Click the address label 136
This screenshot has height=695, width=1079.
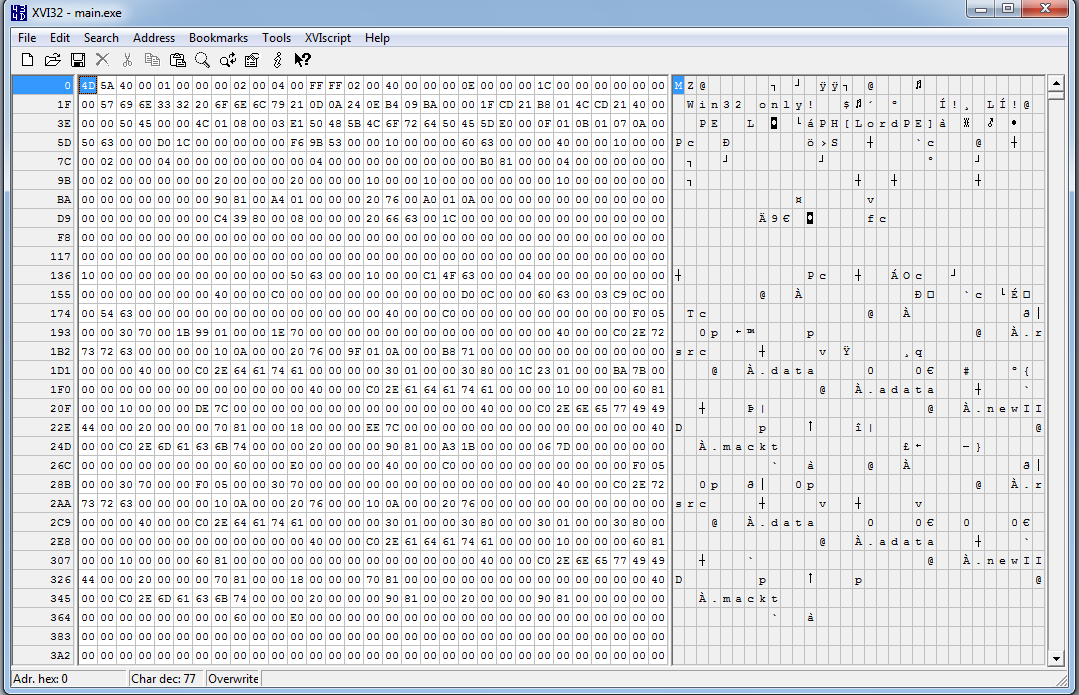tap(61, 275)
